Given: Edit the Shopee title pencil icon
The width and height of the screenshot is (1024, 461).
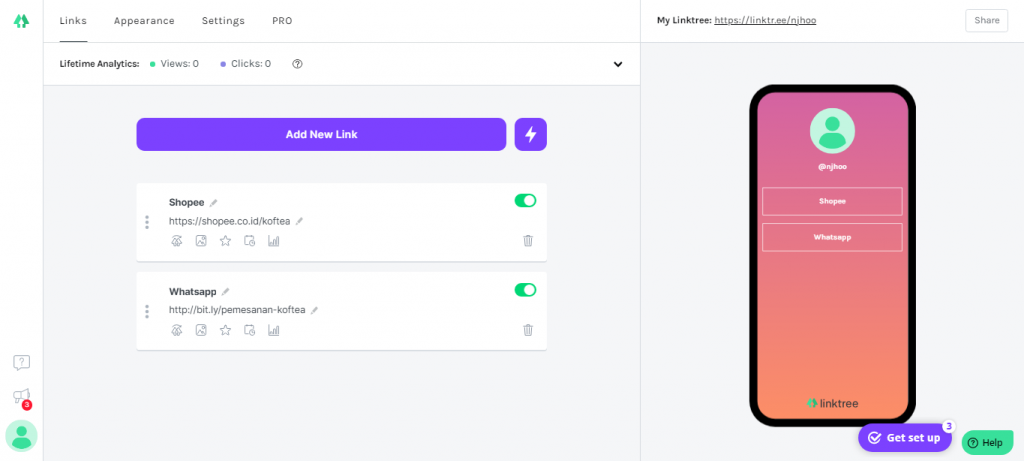Looking at the screenshot, I should point(214,202).
